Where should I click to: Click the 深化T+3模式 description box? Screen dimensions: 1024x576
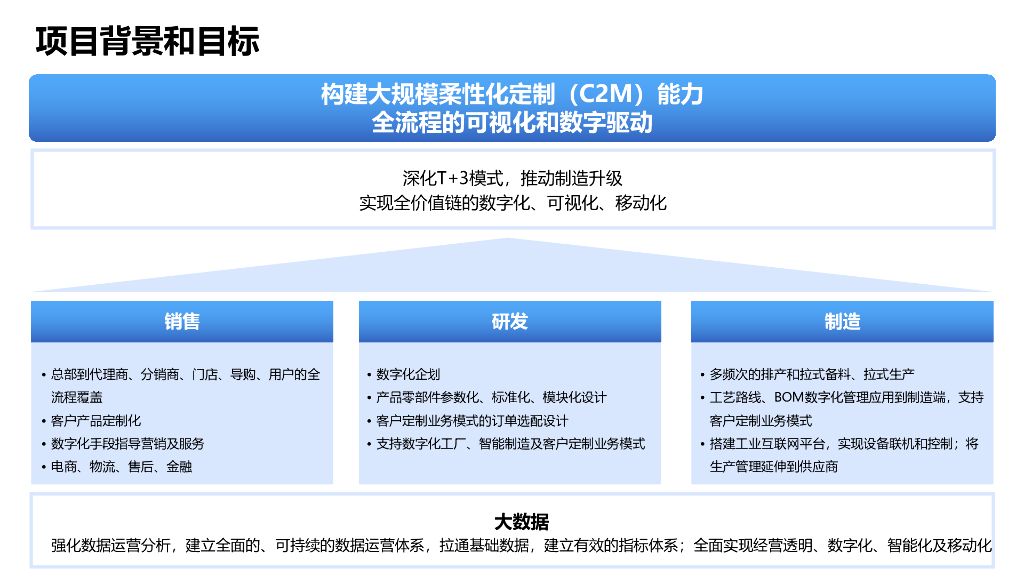pos(512,190)
